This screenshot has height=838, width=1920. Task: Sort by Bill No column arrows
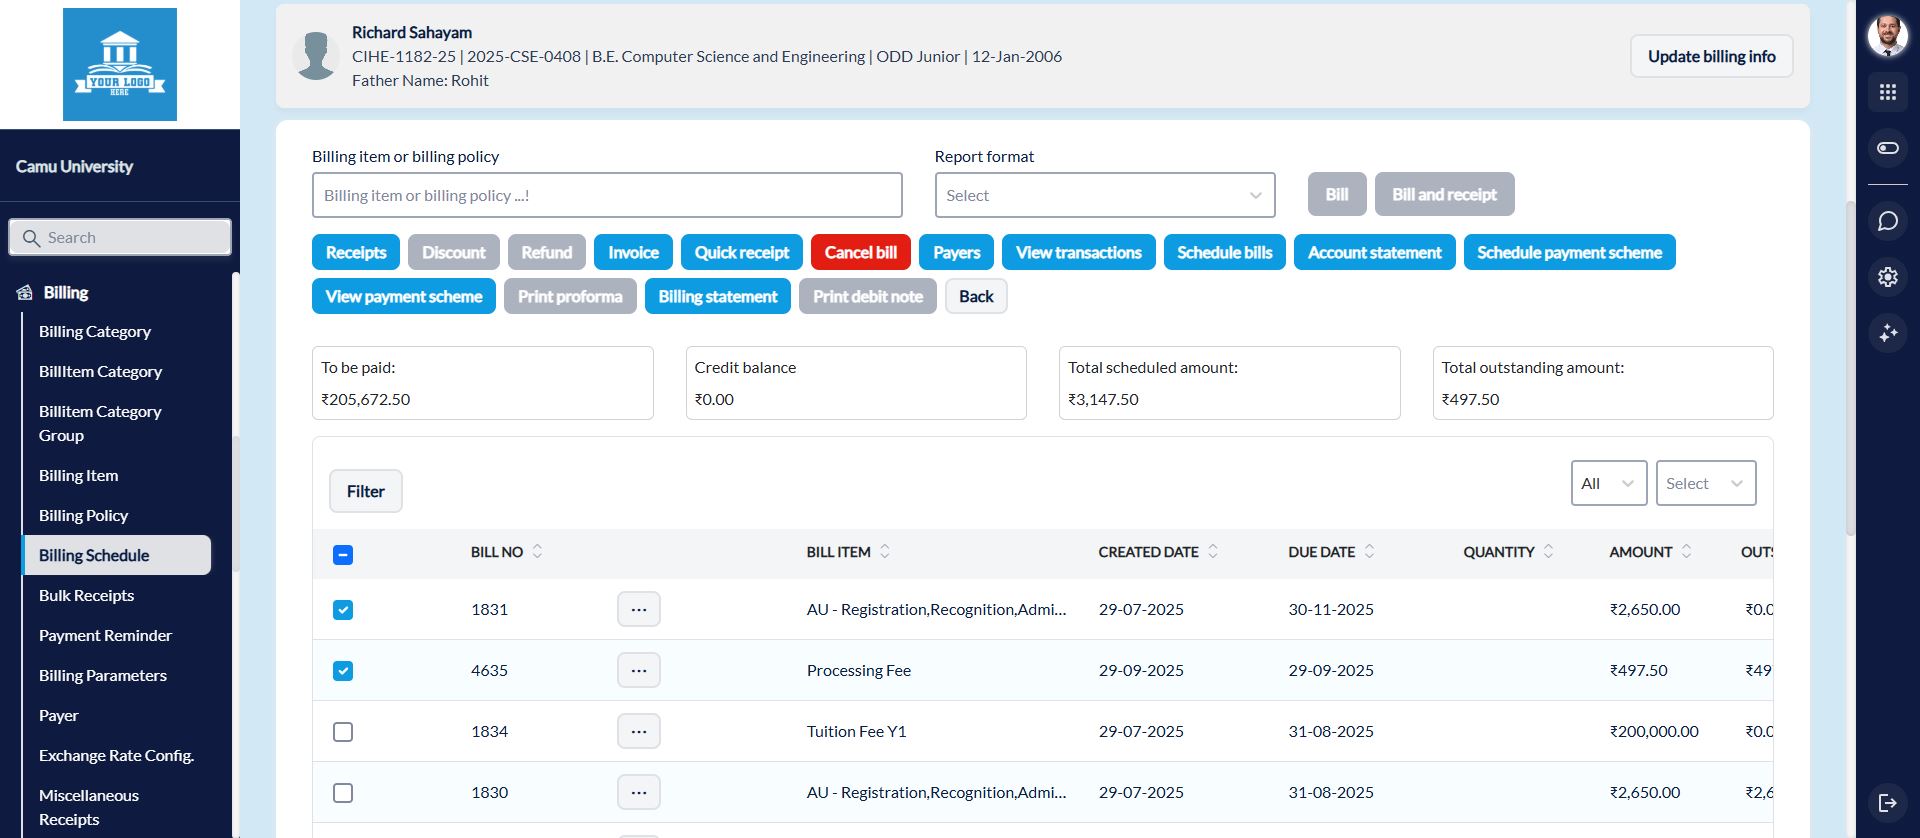point(537,551)
